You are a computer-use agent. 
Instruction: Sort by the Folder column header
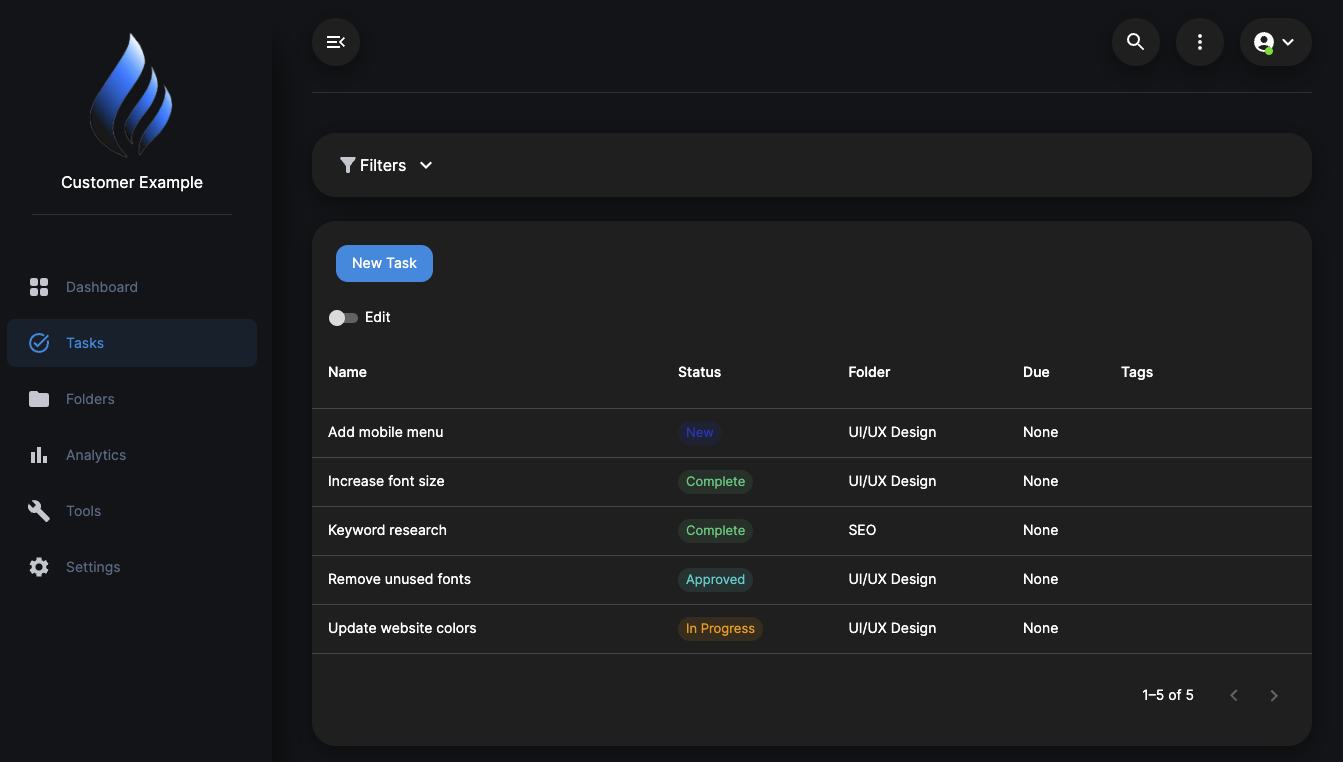(869, 372)
